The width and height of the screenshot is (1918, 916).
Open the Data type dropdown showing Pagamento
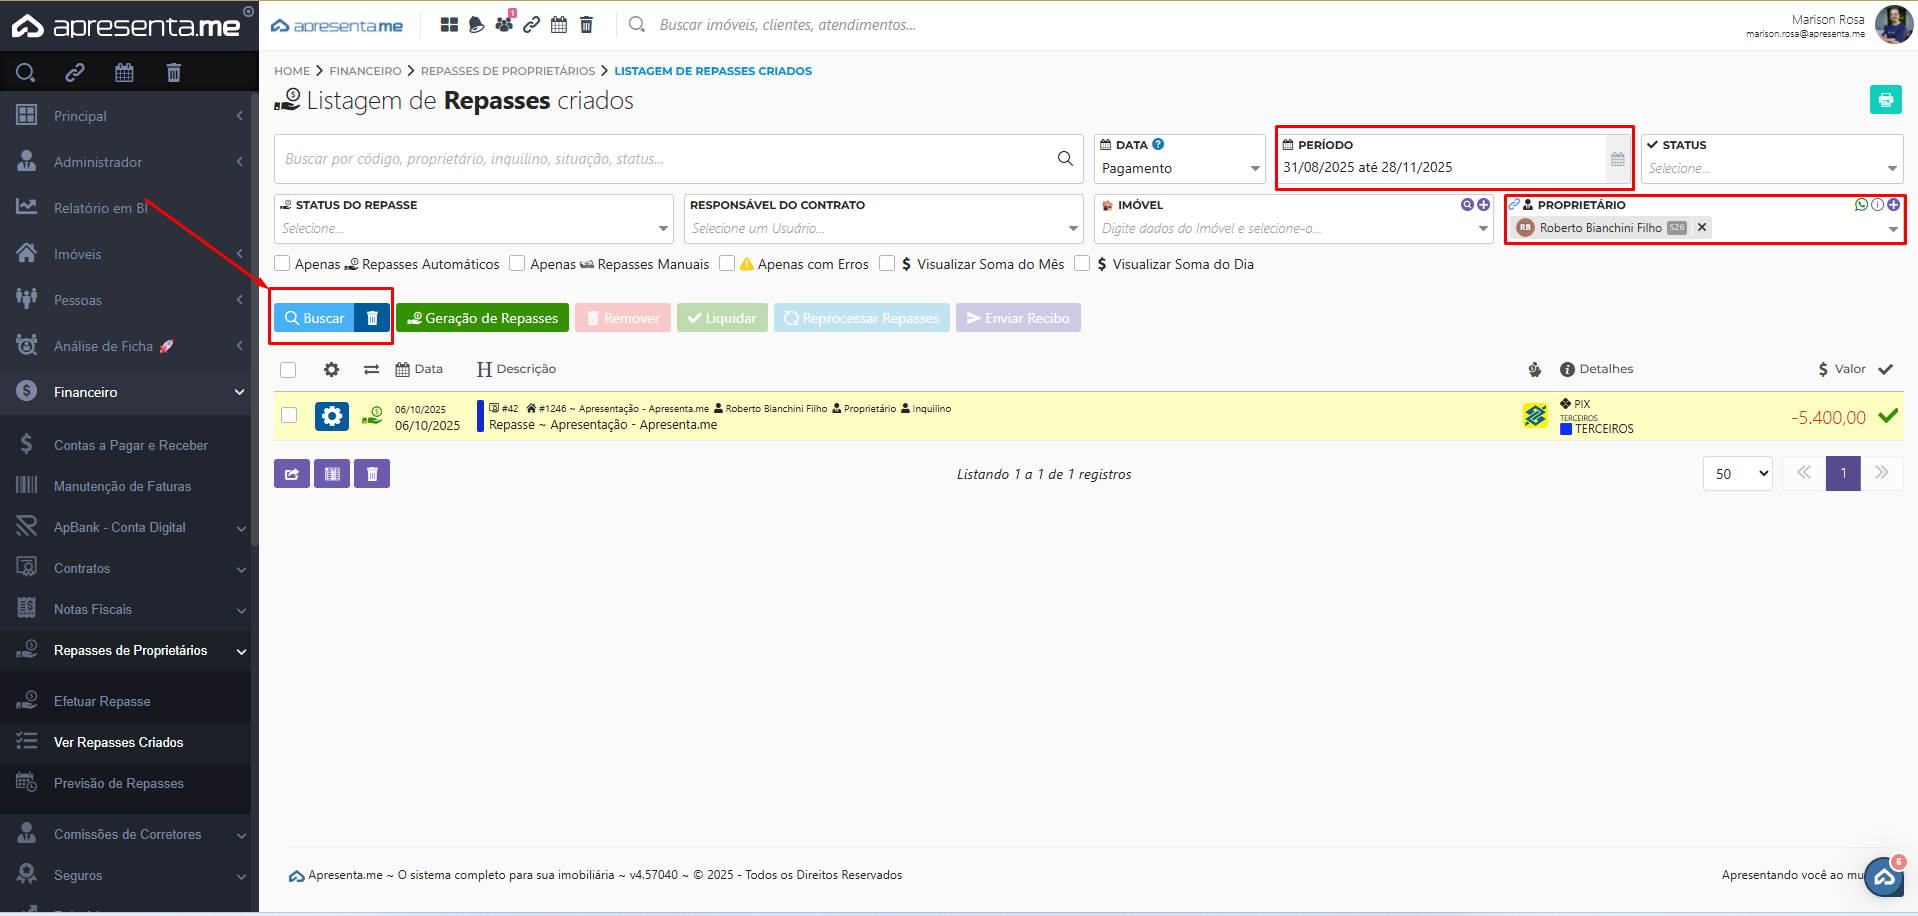click(x=1179, y=169)
